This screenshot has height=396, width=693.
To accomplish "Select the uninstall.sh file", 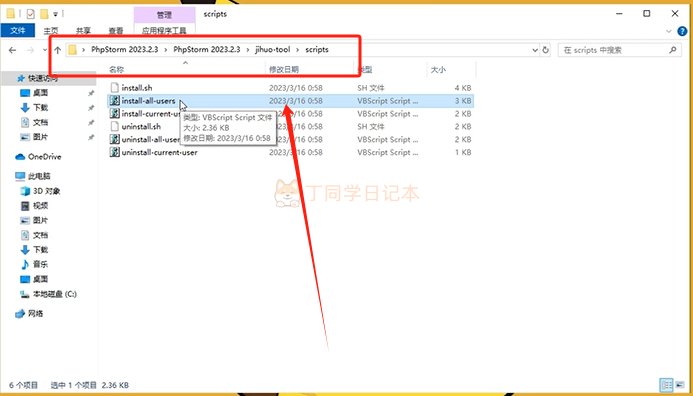I will click(141, 126).
